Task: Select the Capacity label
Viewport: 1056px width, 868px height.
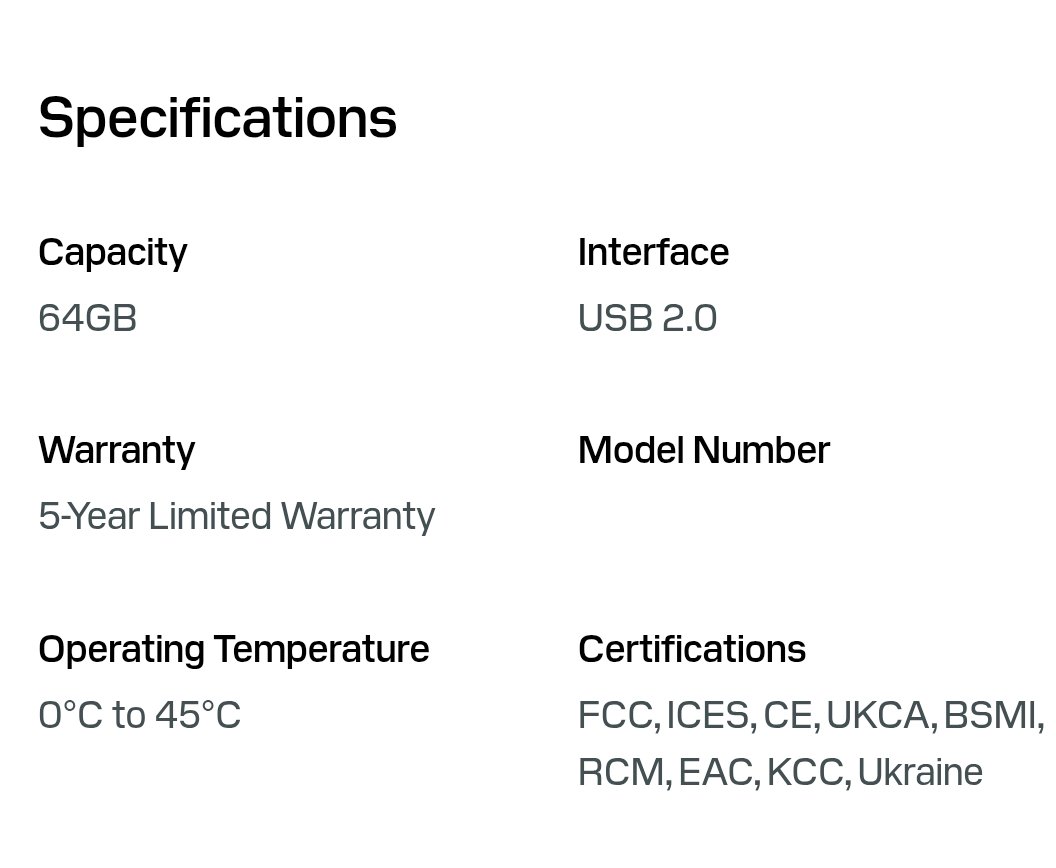Action: pyautogui.click(x=113, y=252)
